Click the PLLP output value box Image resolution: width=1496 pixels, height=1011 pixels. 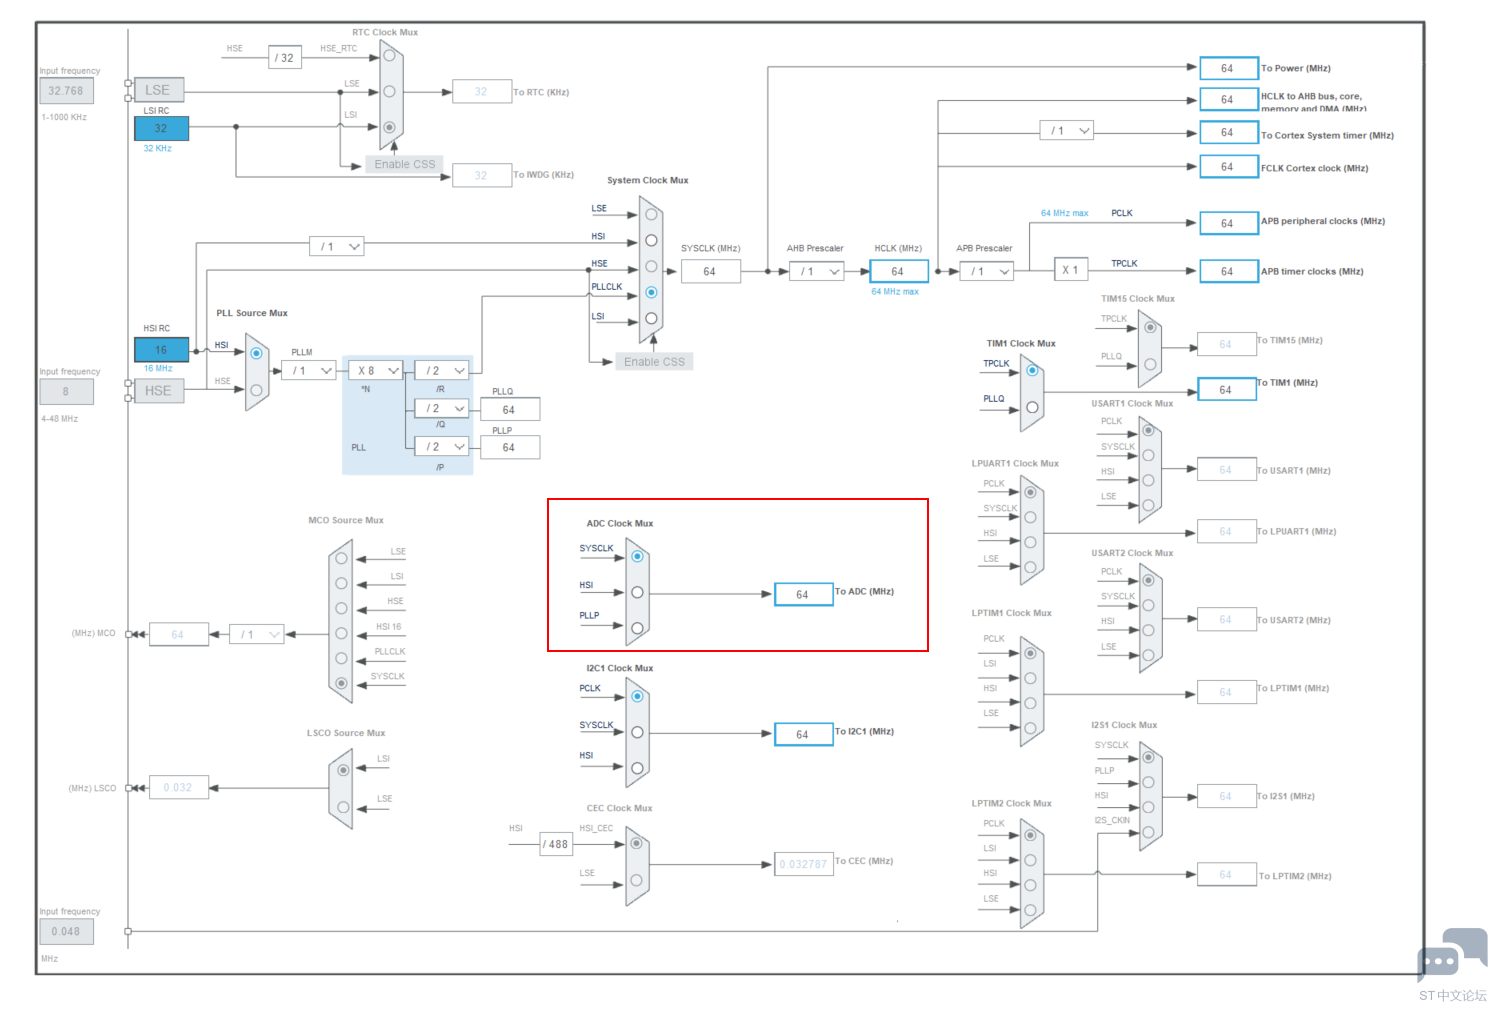[x=510, y=447]
